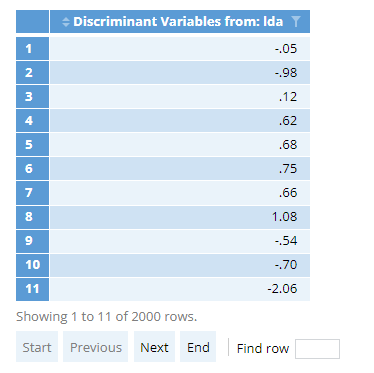Open the filter funnel icon in header

(295, 22)
